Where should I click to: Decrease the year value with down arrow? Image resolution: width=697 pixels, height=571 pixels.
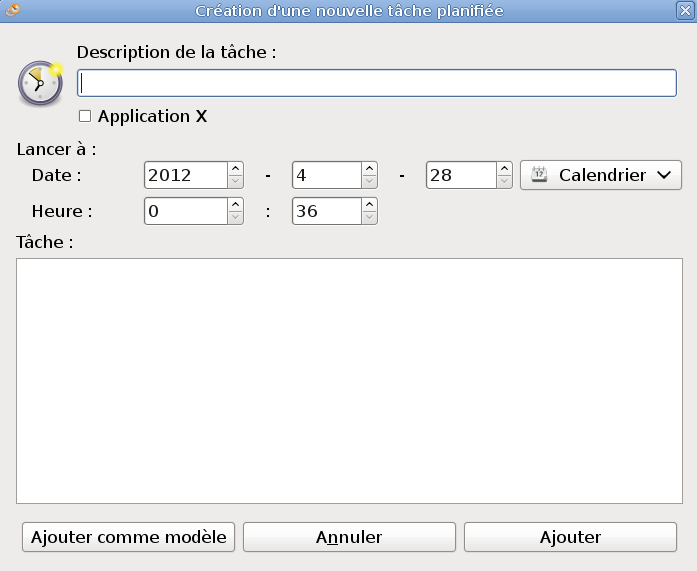pyautogui.click(x=235, y=181)
